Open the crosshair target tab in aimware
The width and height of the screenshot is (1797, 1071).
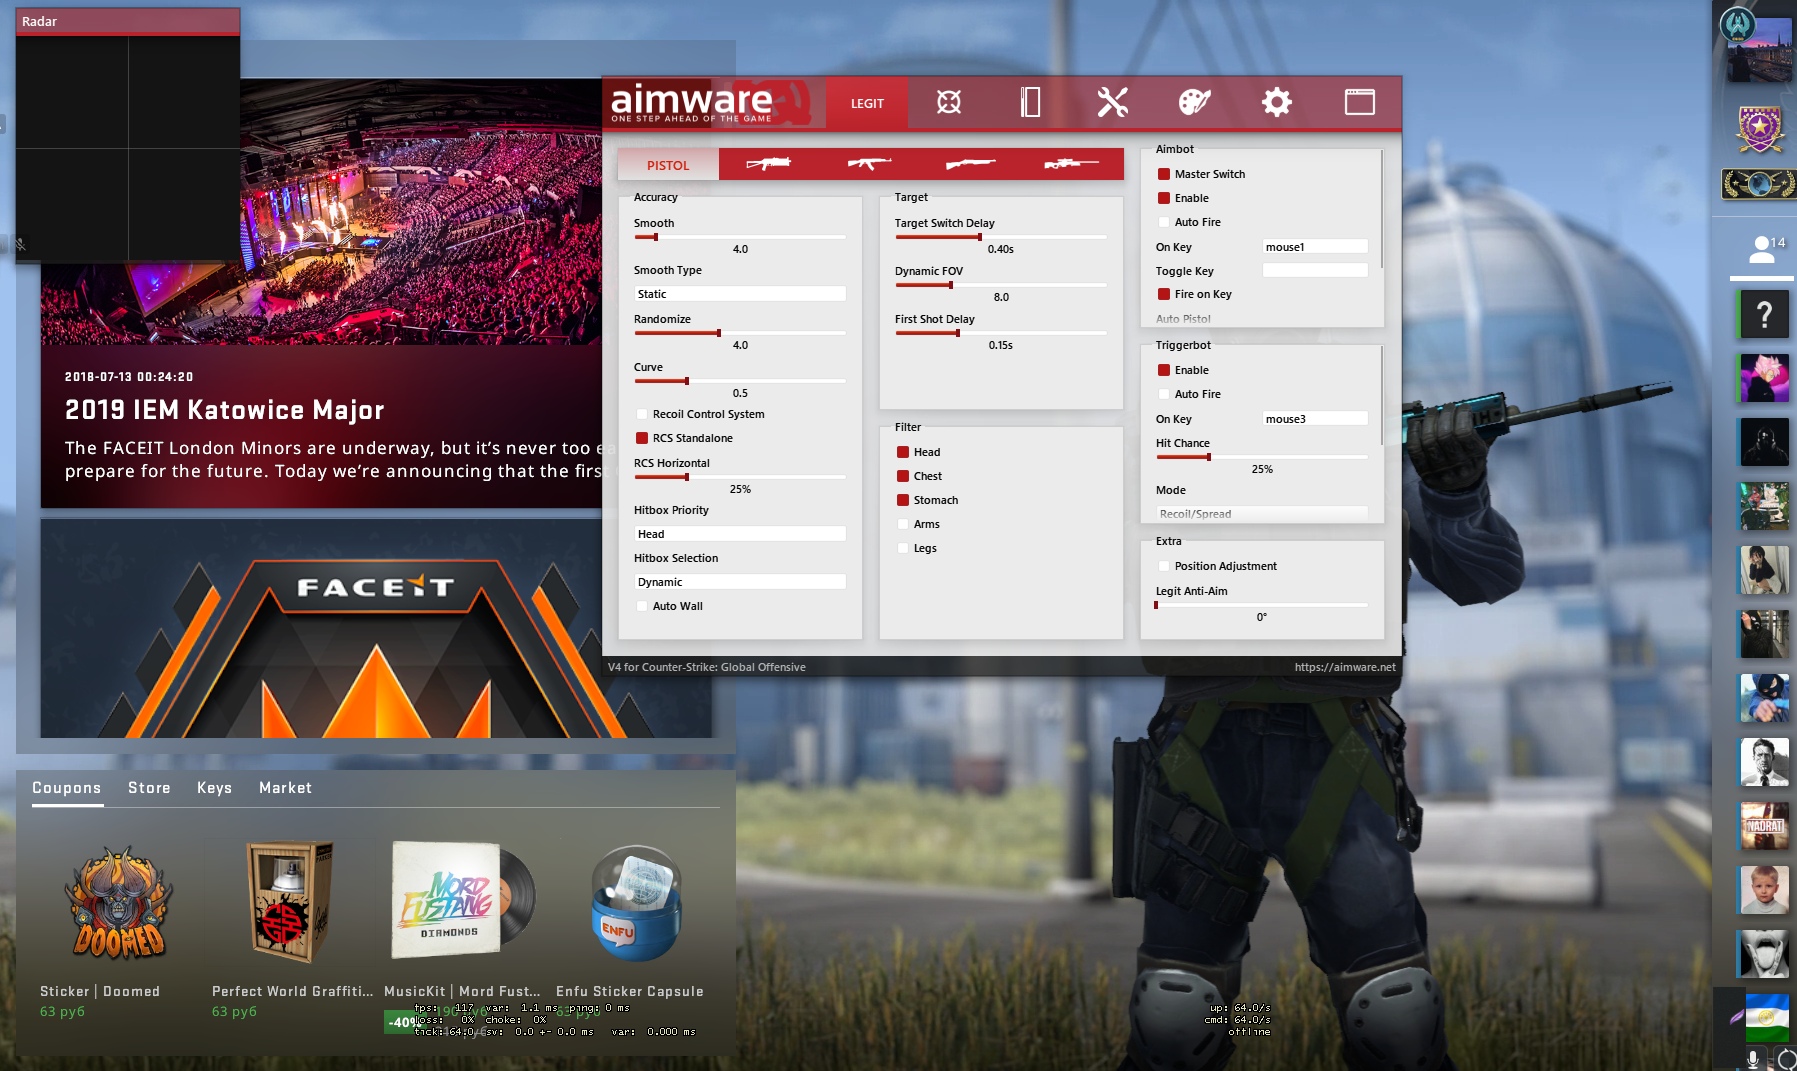click(949, 102)
